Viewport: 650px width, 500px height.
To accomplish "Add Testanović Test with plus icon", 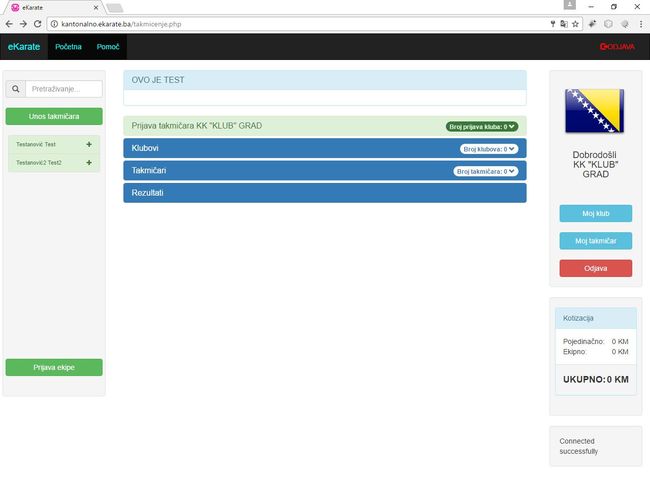I will [89, 144].
